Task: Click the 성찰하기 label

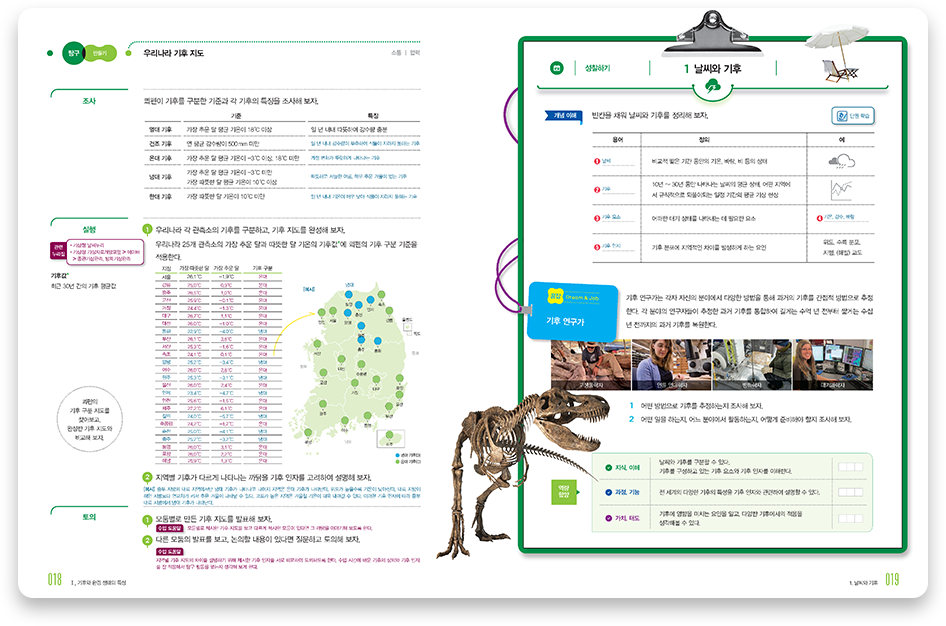Action: tap(598, 68)
